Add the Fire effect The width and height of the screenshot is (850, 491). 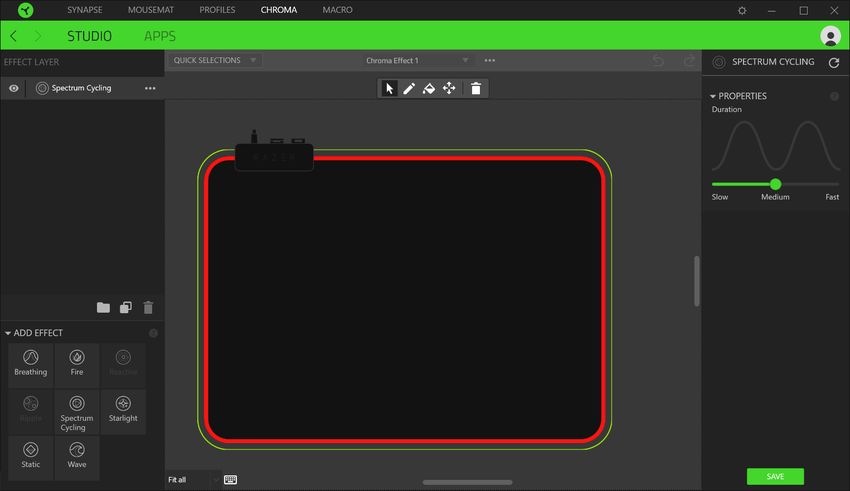[77, 364]
